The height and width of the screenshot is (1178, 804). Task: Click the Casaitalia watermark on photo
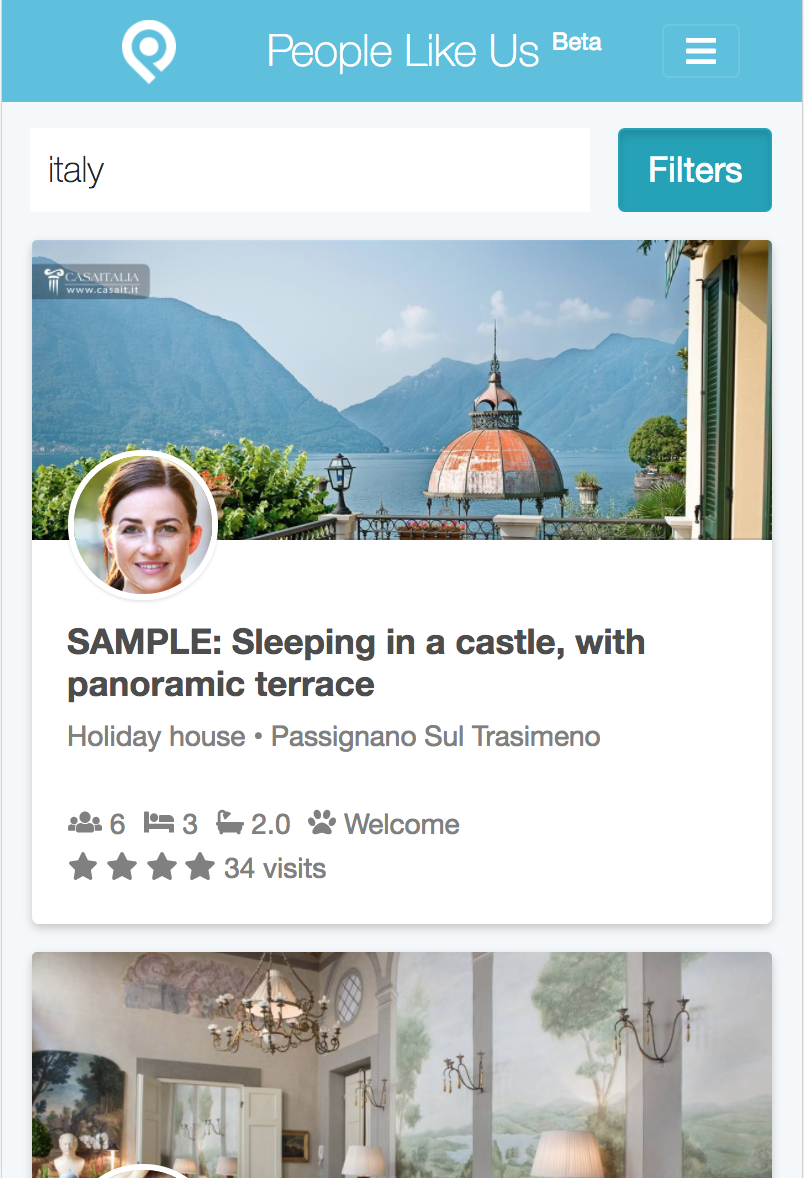coord(92,281)
